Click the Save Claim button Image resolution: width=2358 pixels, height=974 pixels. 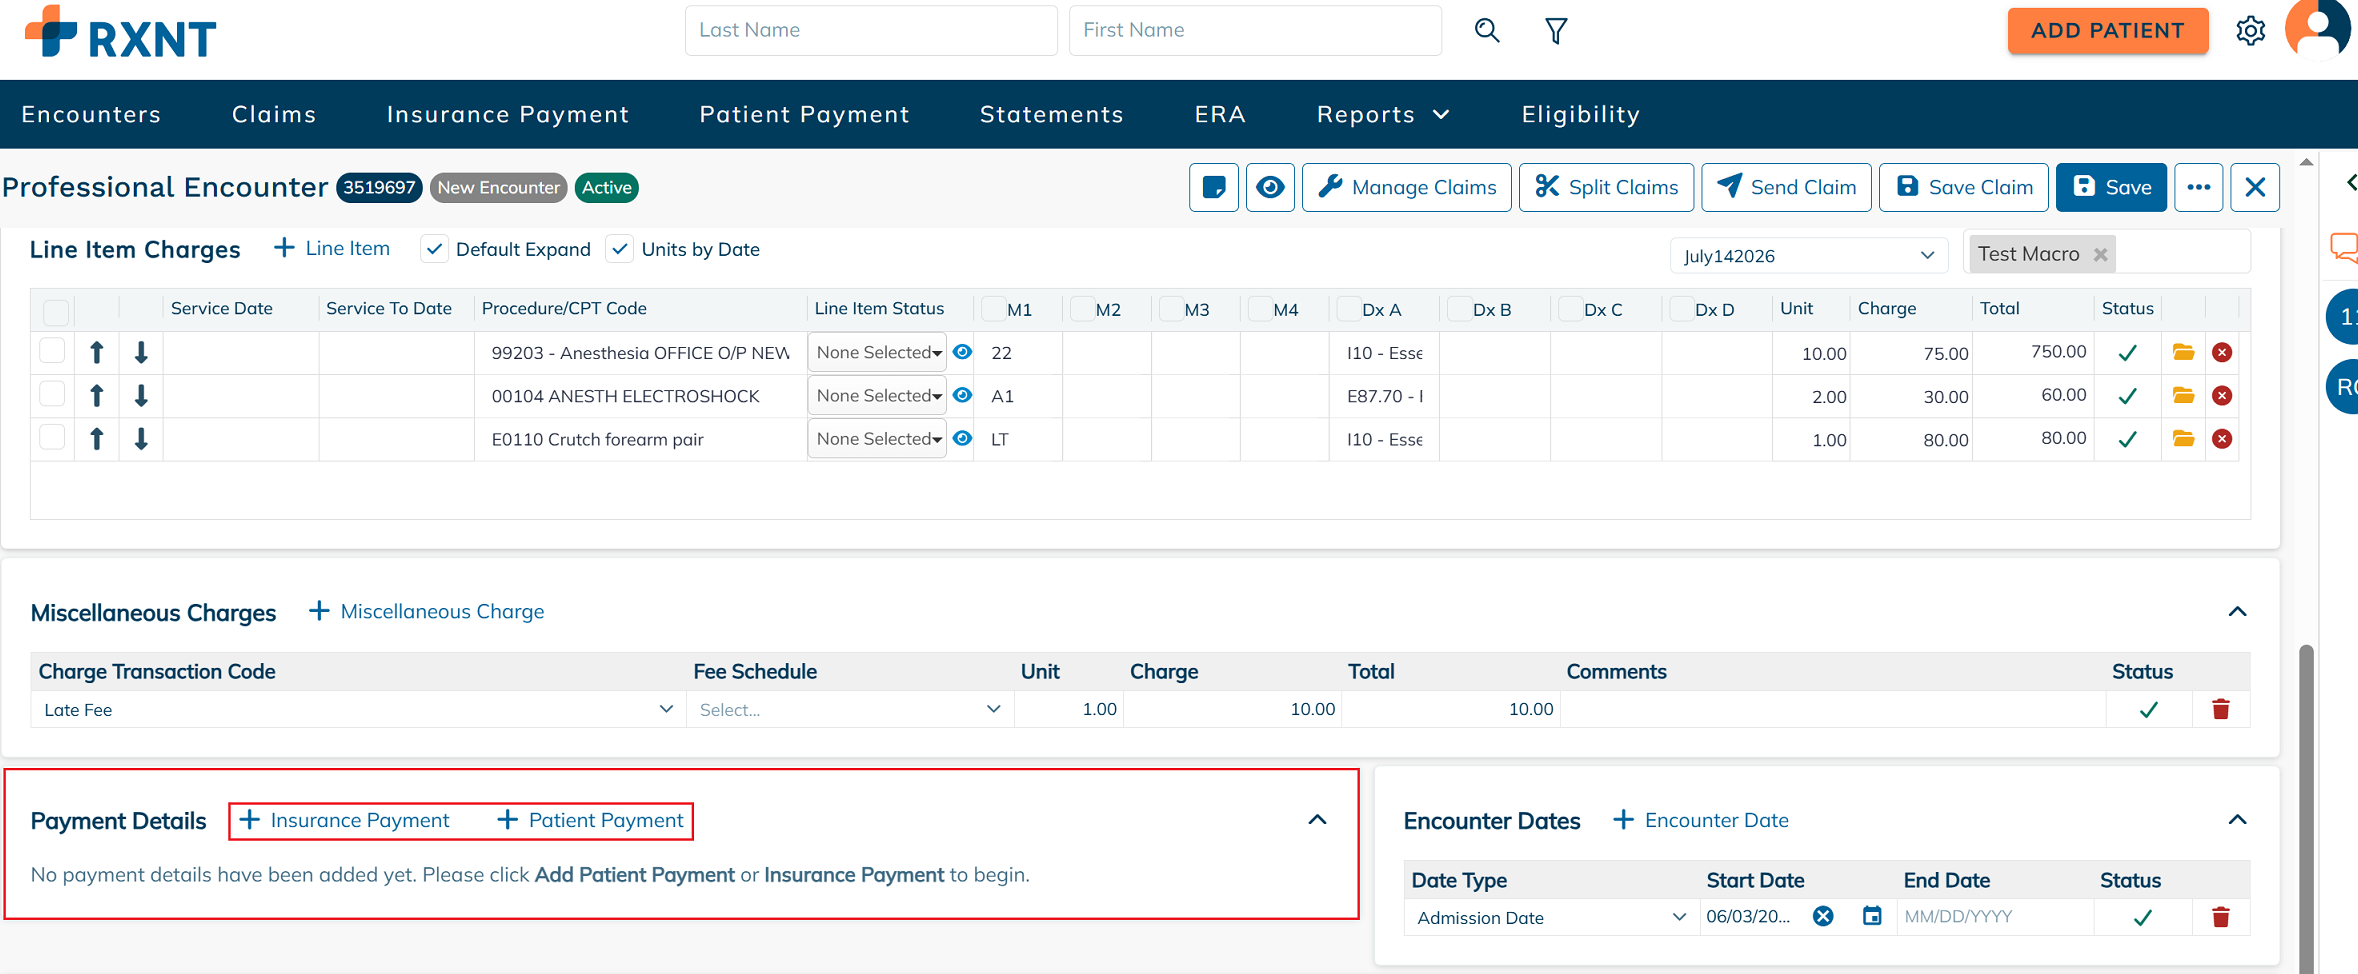[x=1964, y=187]
